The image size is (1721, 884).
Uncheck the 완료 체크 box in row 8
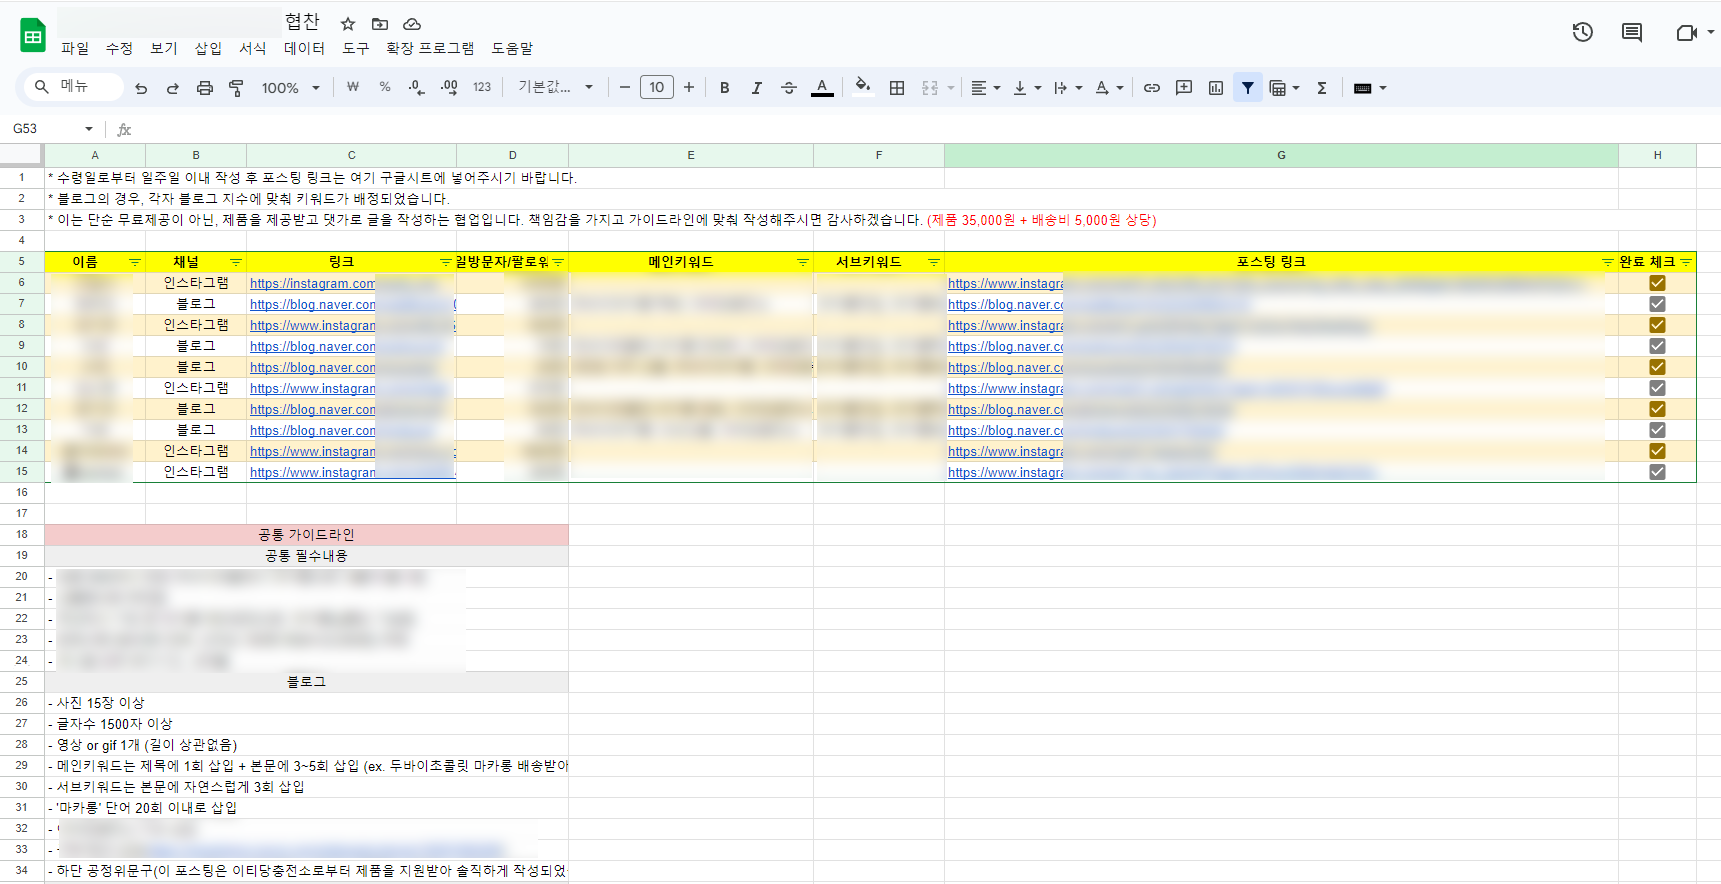(1657, 325)
